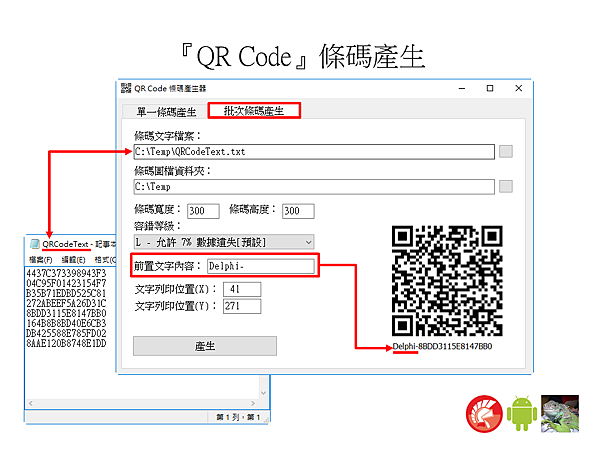Open the 檔案(F) menu in Notepad
Screen dimensions: 600x450
pos(41,260)
